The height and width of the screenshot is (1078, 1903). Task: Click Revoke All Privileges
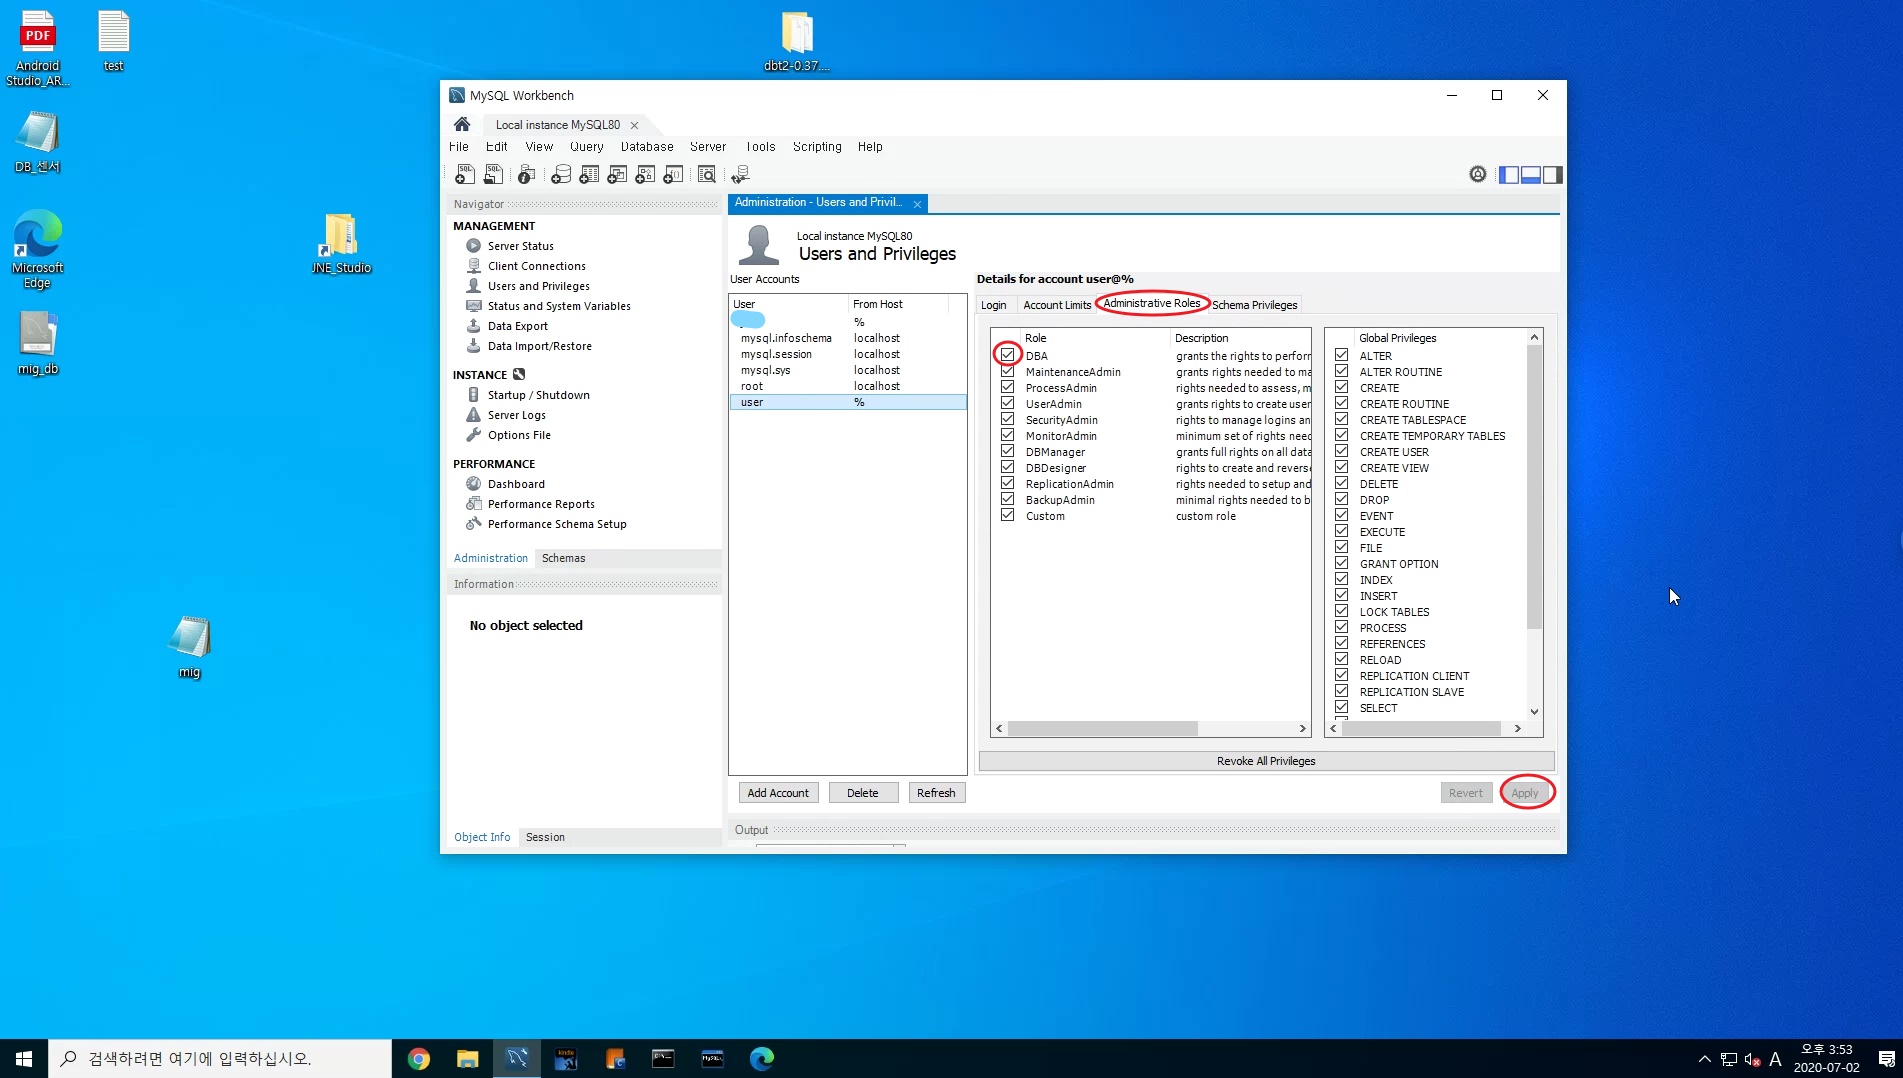[1265, 761]
